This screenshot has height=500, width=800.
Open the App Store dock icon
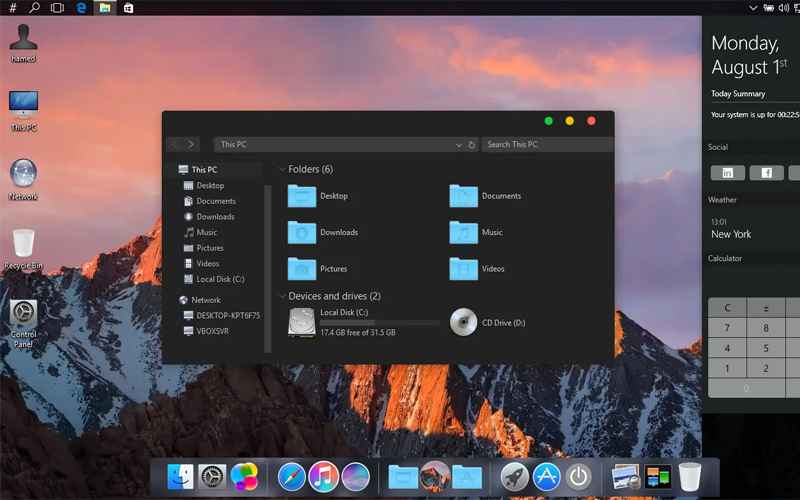[x=546, y=477]
